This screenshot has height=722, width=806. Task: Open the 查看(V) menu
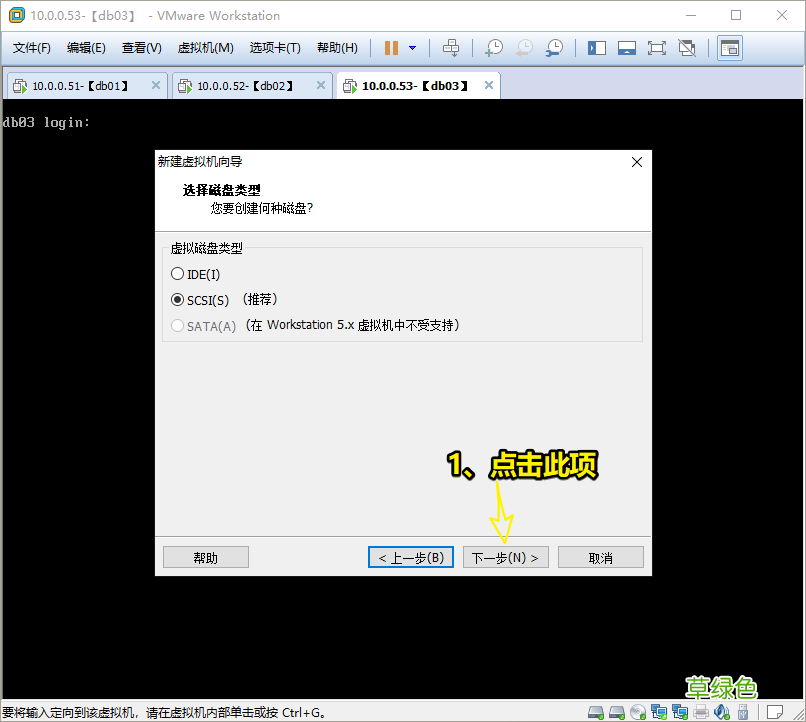(141, 48)
